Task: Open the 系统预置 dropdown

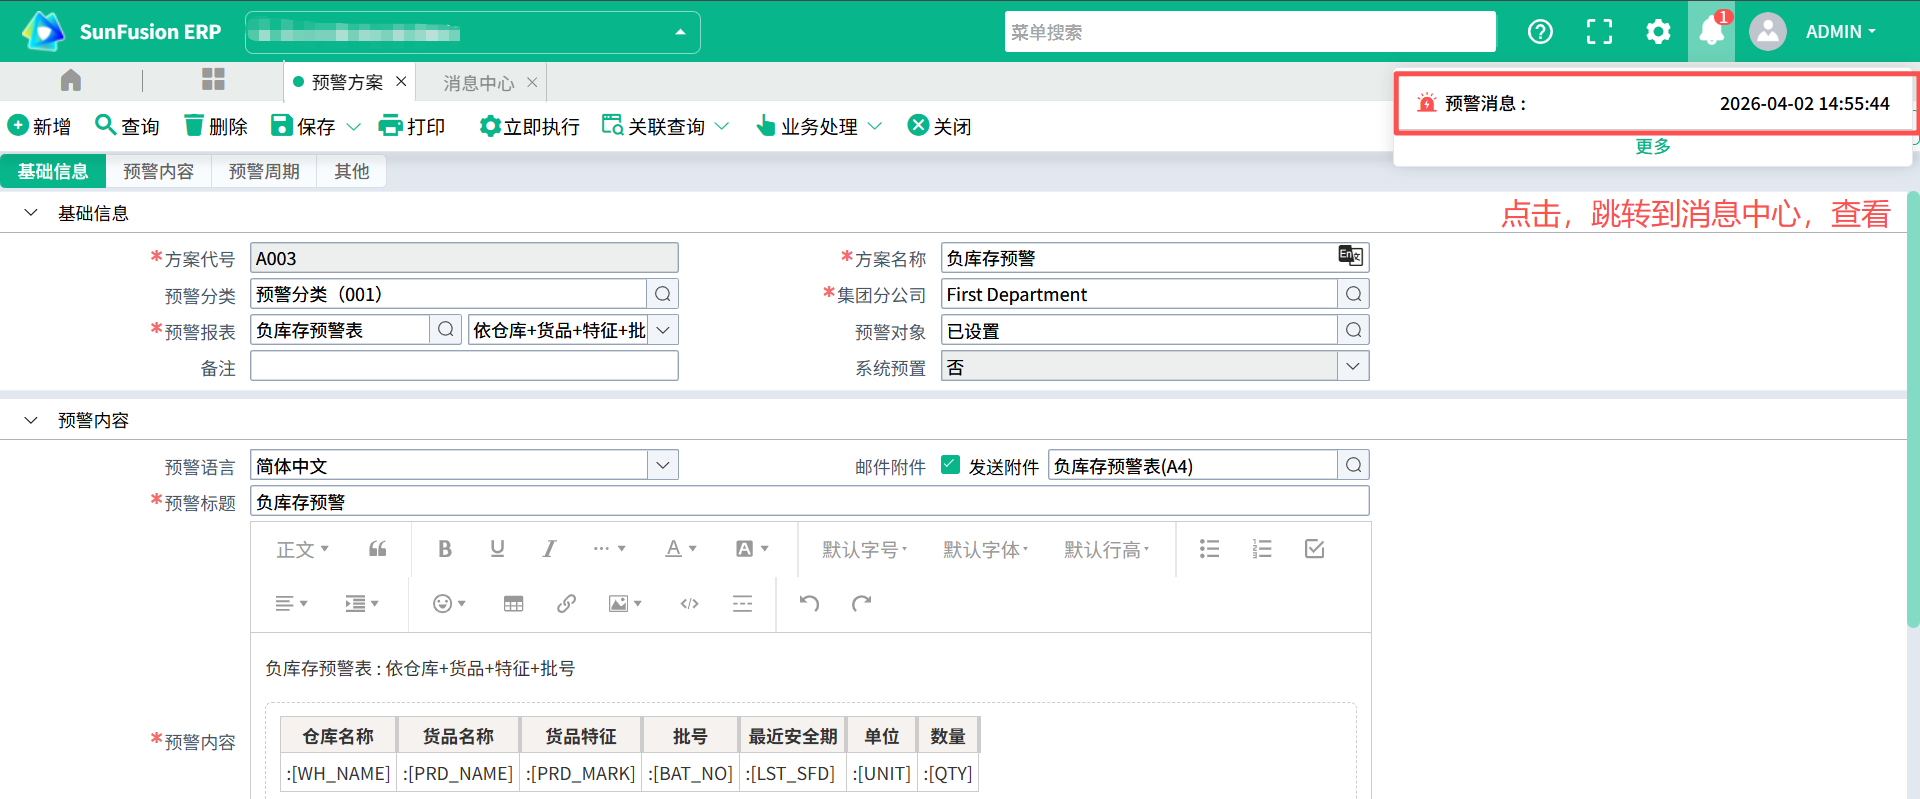Action: click(1352, 367)
